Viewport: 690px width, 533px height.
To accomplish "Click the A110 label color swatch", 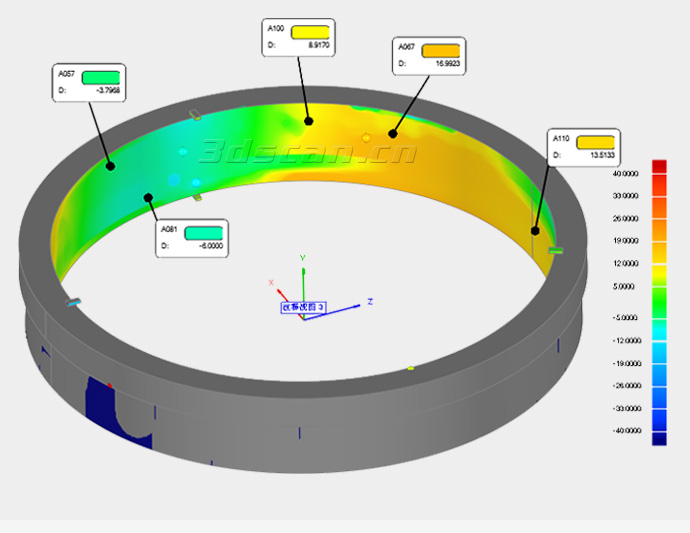I will (x=594, y=143).
